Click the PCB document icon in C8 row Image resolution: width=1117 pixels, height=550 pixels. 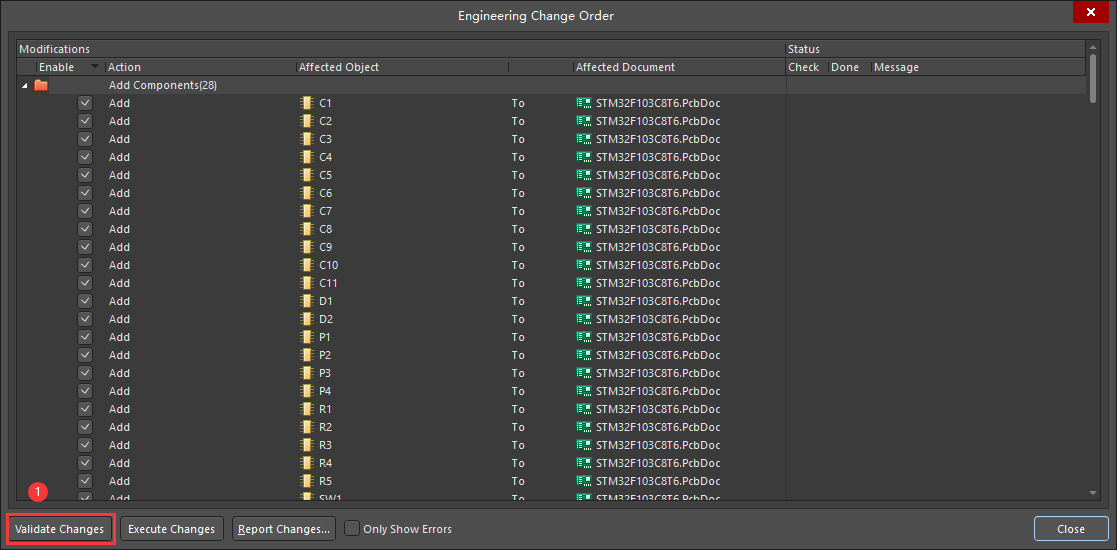tap(584, 229)
